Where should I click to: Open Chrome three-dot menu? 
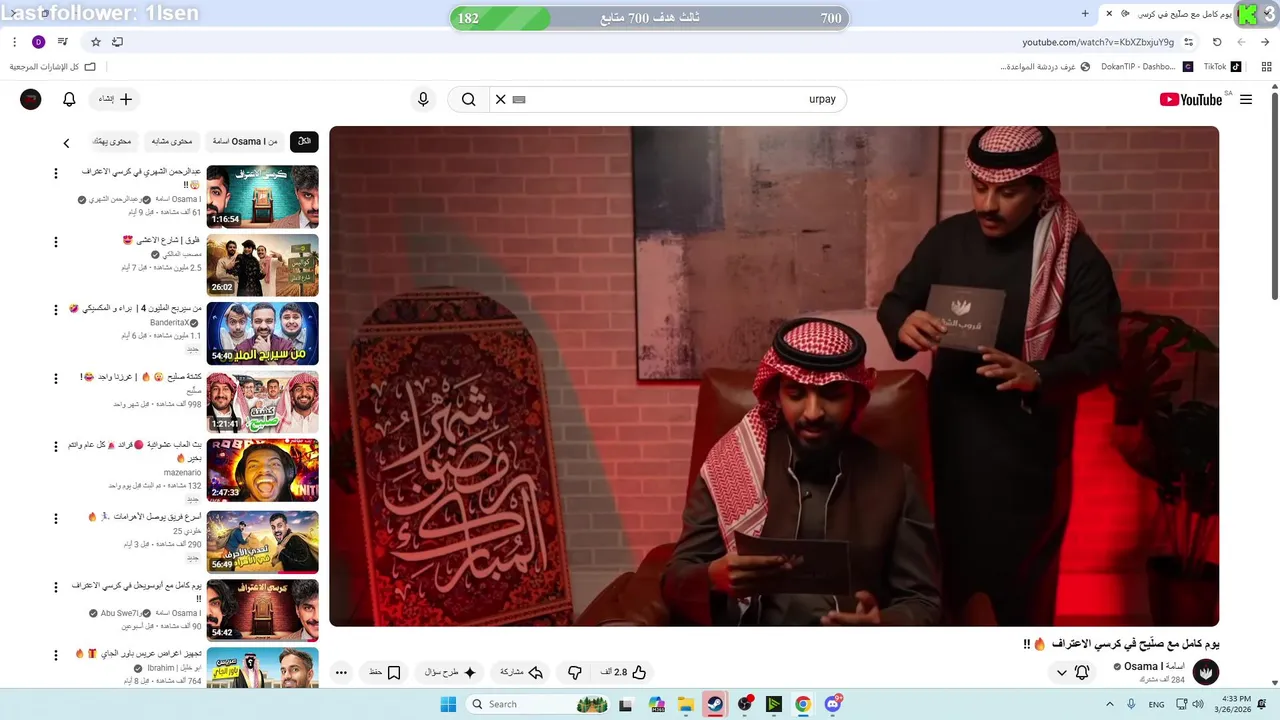tap(14, 42)
